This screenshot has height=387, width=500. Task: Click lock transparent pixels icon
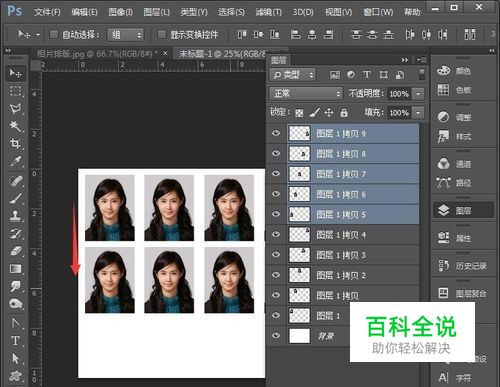click(299, 113)
